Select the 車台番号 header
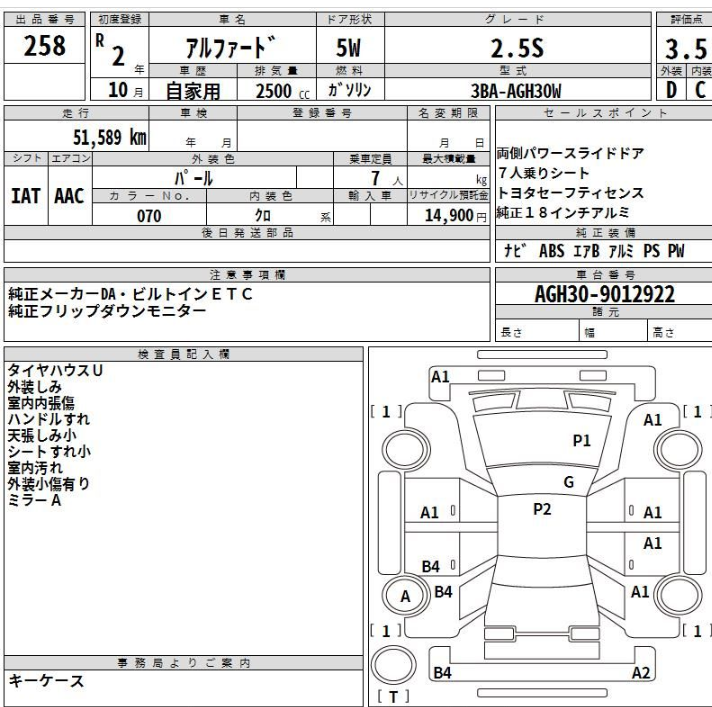712x707 pixels. [605, 275]
